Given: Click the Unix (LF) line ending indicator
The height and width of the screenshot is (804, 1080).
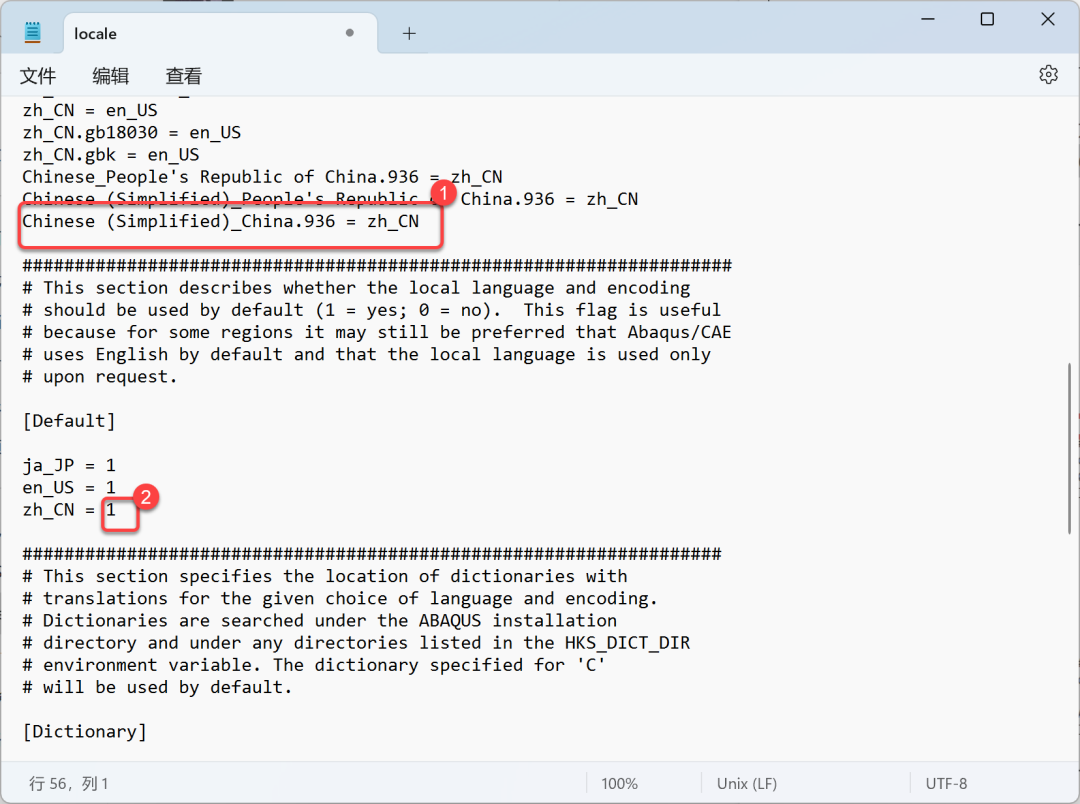Looking at the screenshot, I should [x=747, y=783].
